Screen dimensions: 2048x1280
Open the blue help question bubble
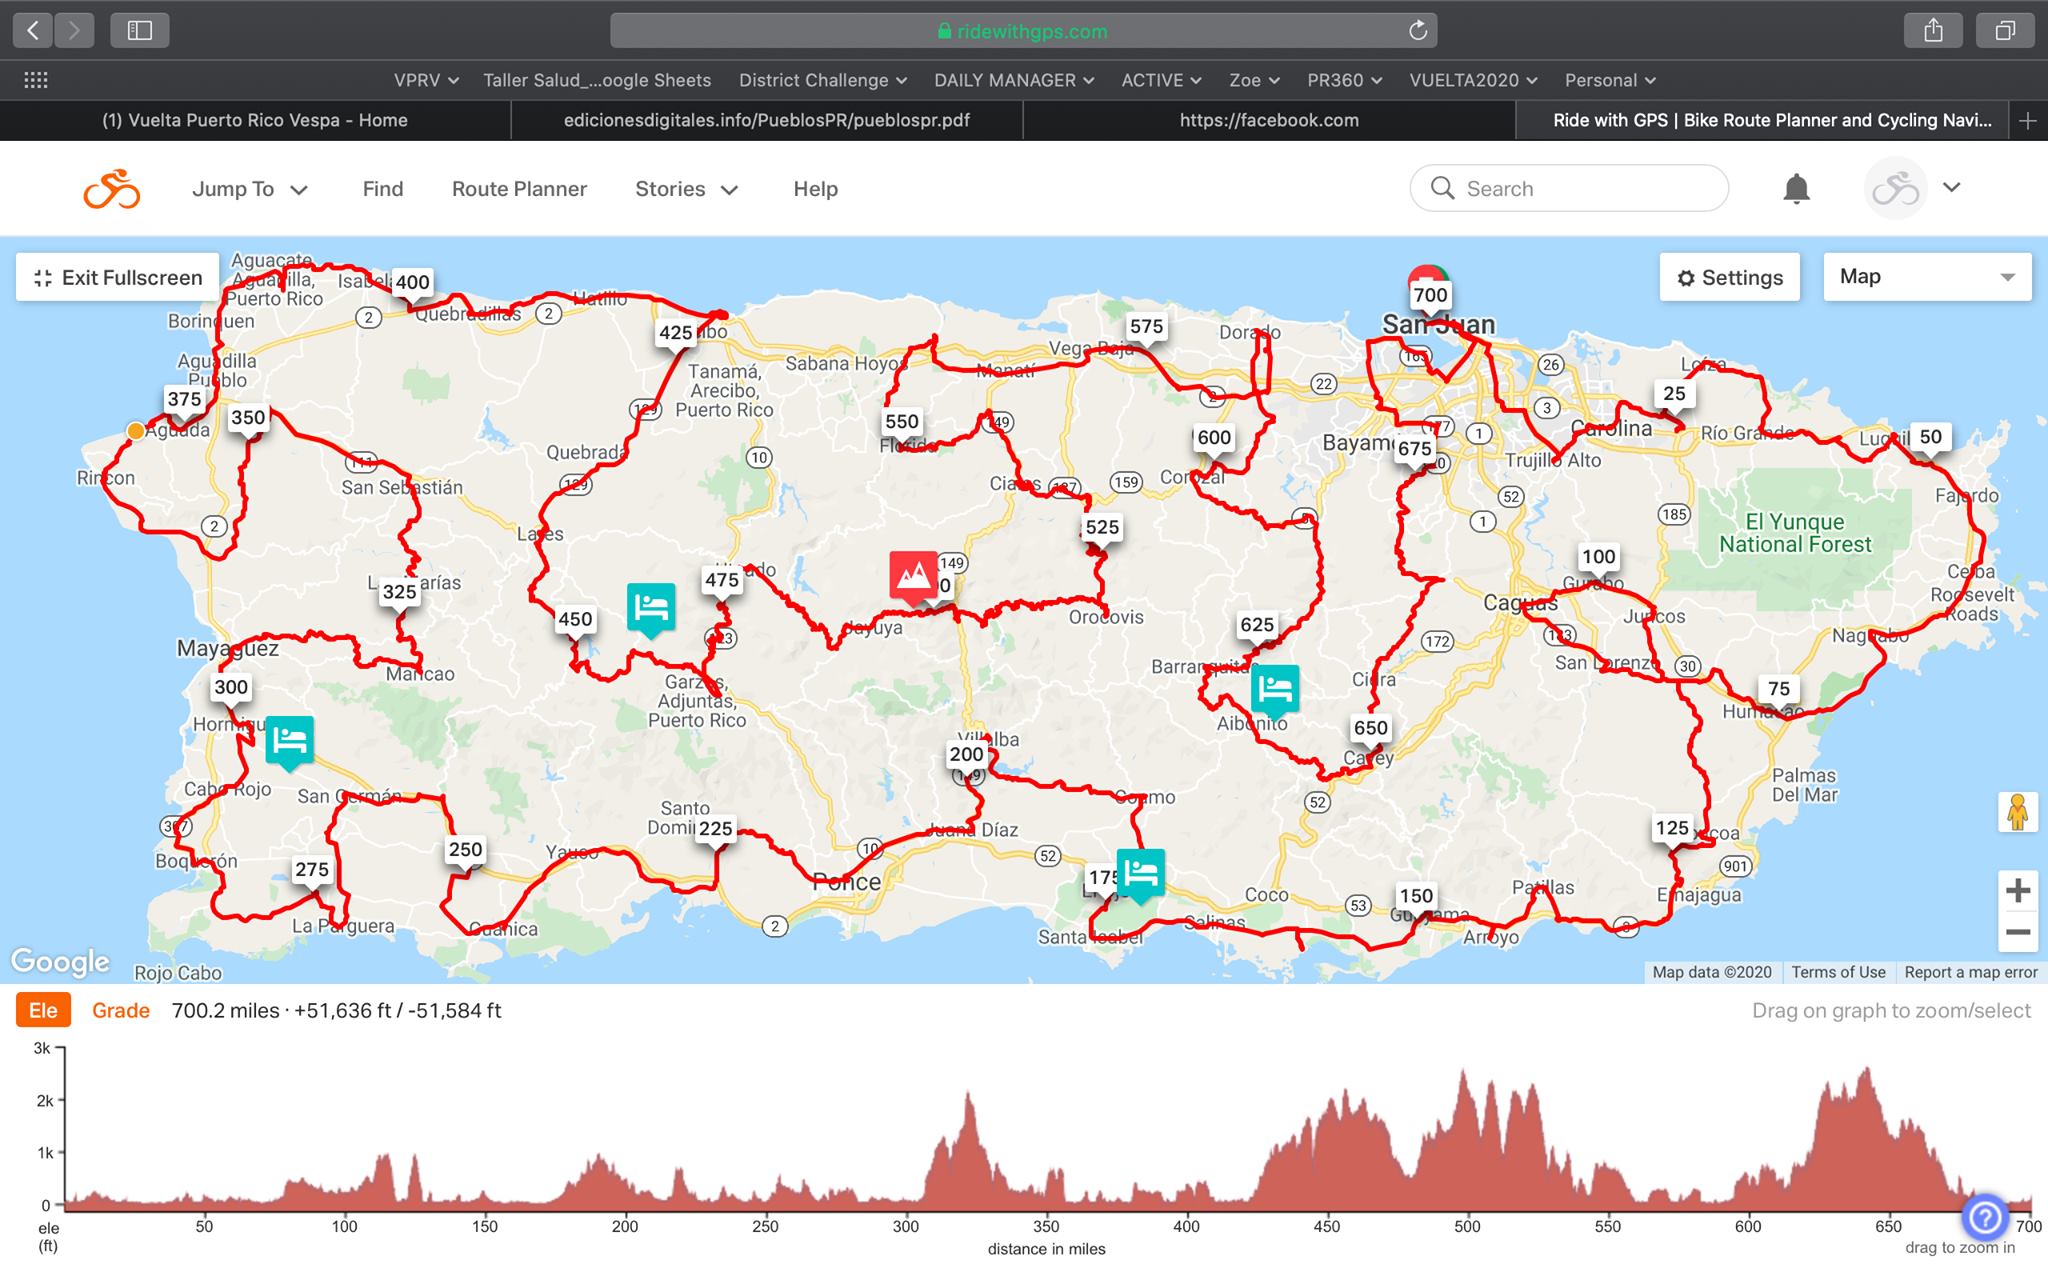1985,1217
